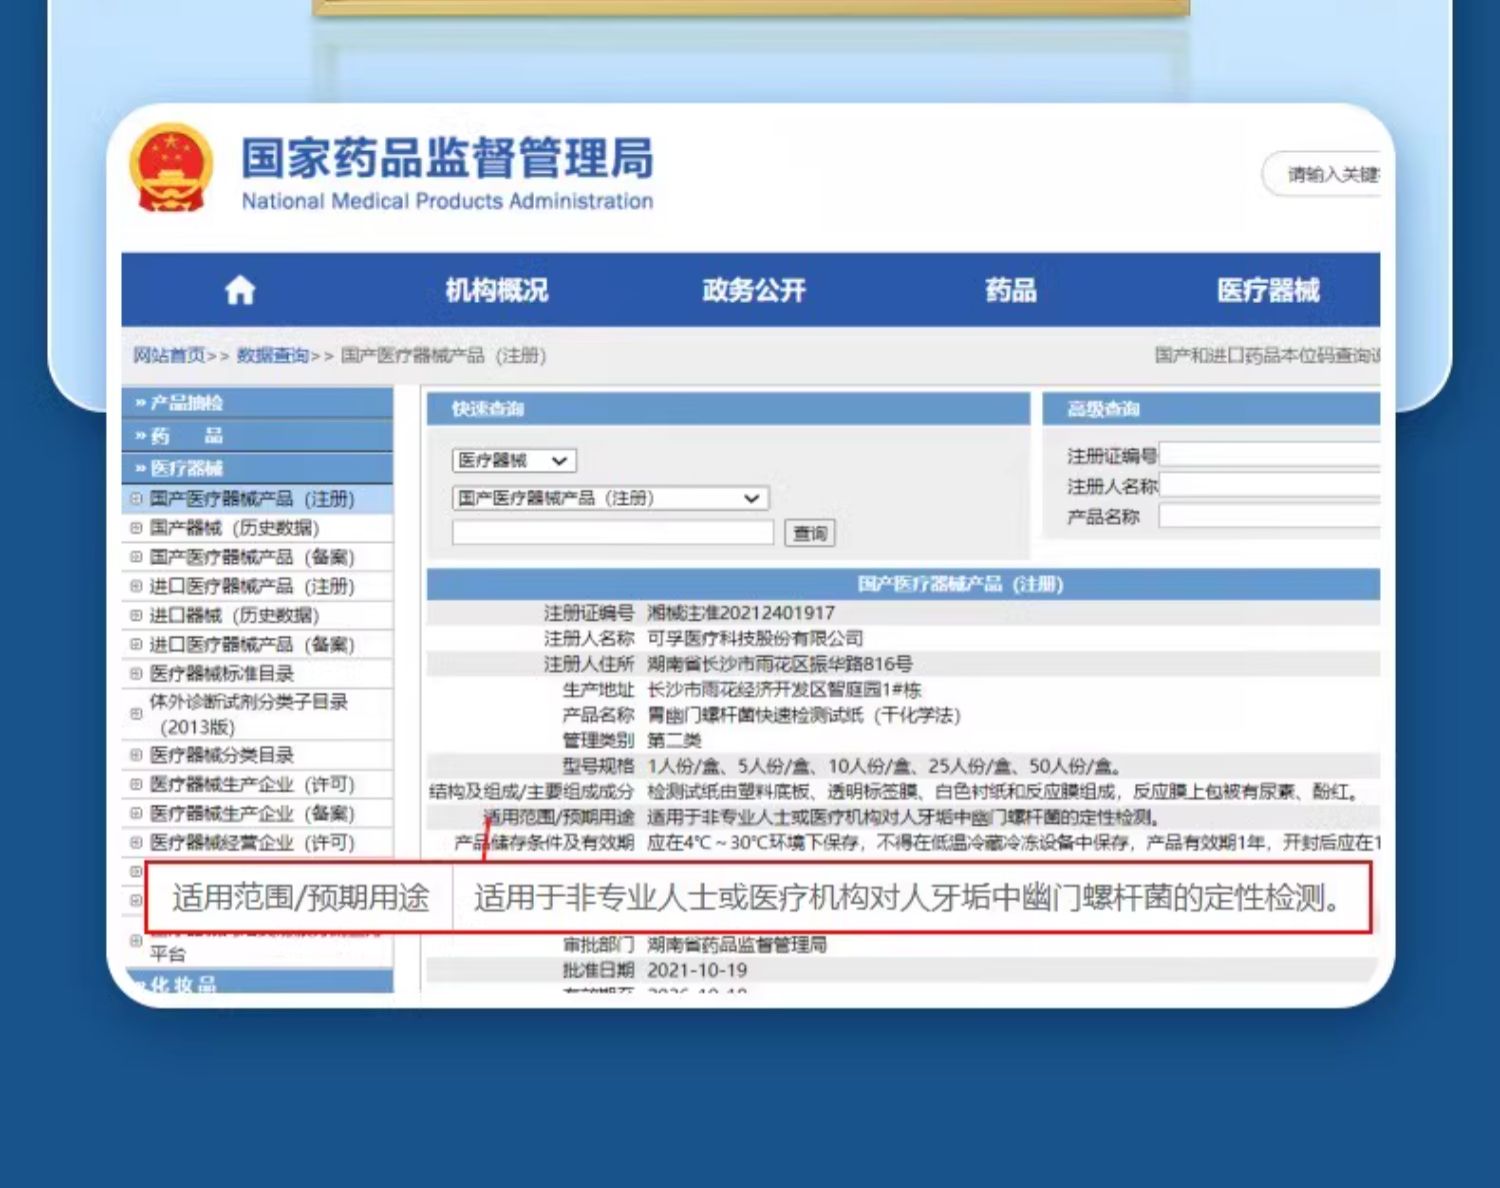Image resolution: width=1500 pixels, height=1188 pixels.
Task: Expand the 国产医疗器械产品 (注册) tree icon
Action: [x=136, y=498]
